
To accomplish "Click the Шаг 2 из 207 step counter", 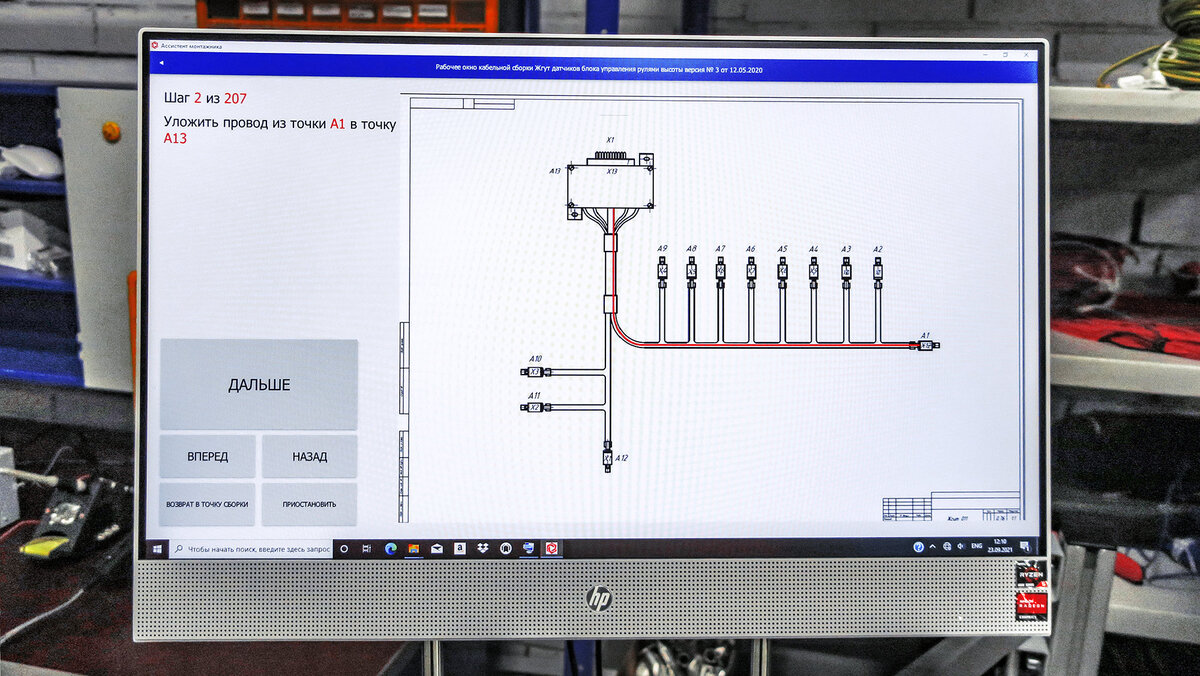I will [205, 98].
